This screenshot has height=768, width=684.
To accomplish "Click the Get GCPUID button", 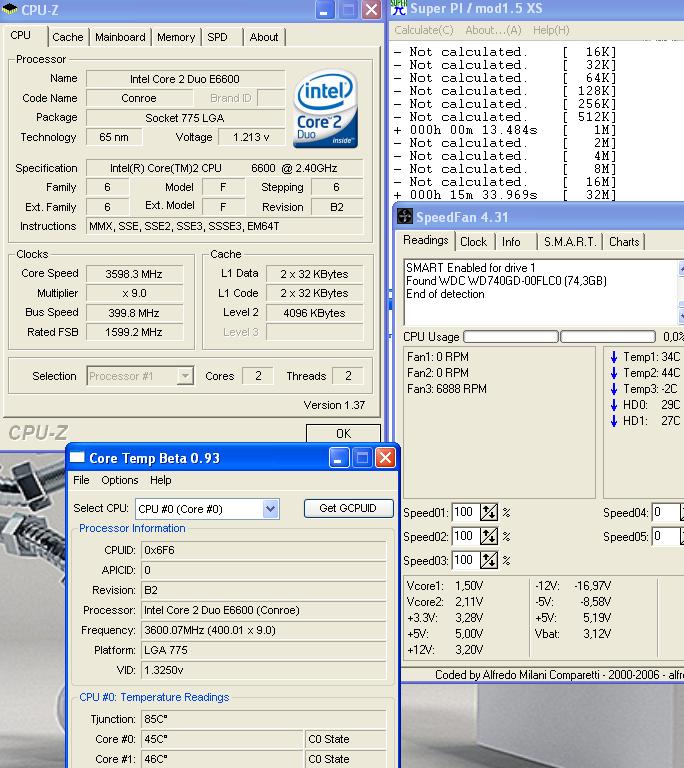I will pyautogui.click(x=348, y=508).
